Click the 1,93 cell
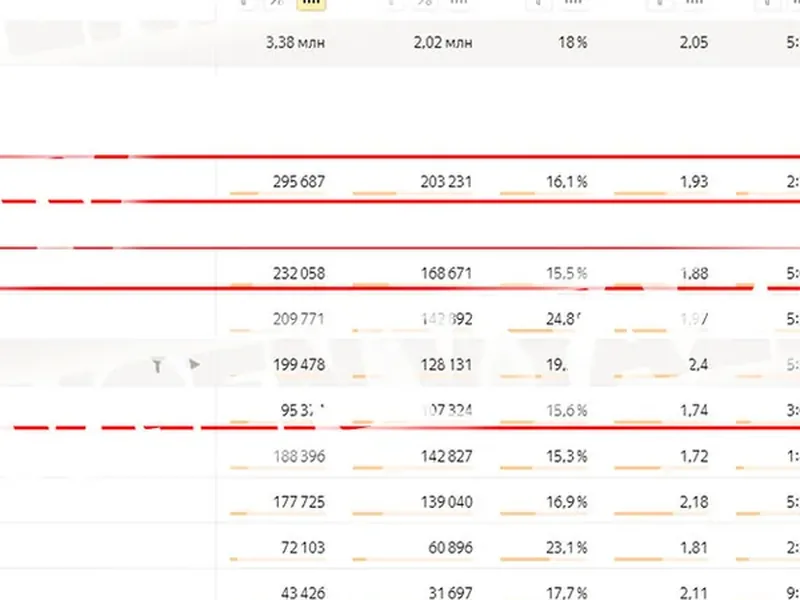The height and width of the screenshot is (600, 800). pyautogui.click(x=693, y=182)
